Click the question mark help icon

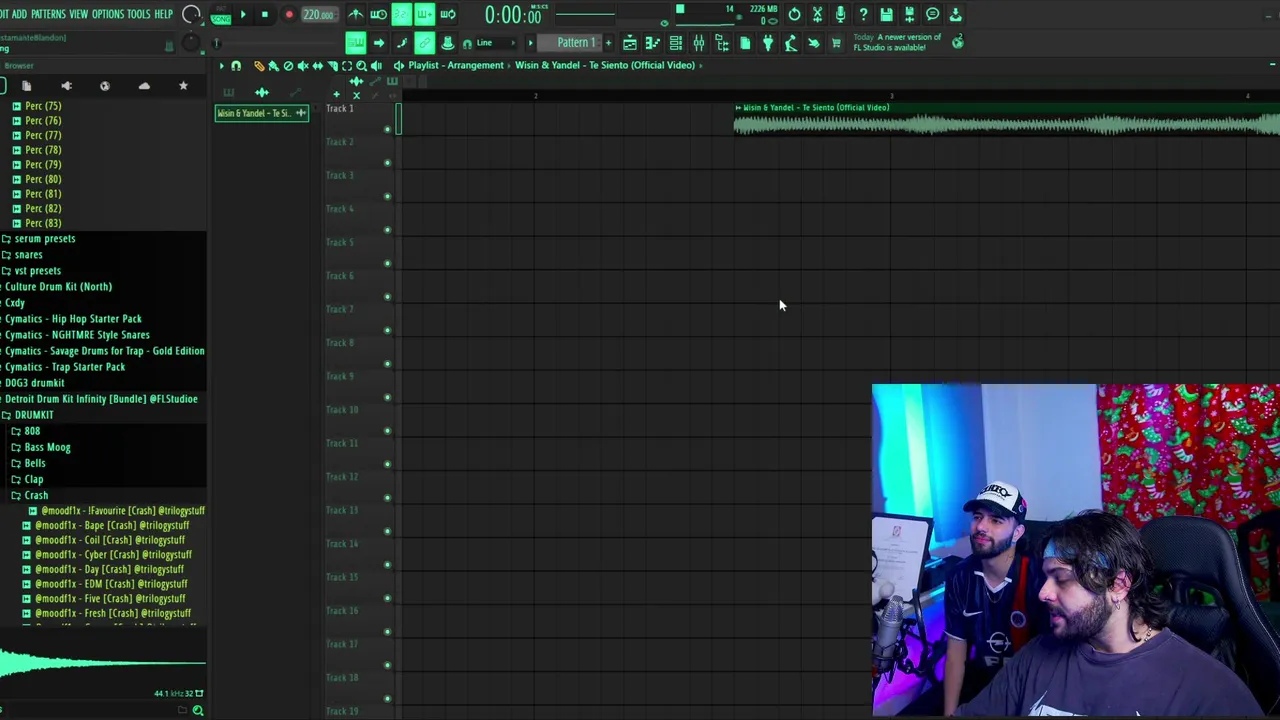pos(863,14)
